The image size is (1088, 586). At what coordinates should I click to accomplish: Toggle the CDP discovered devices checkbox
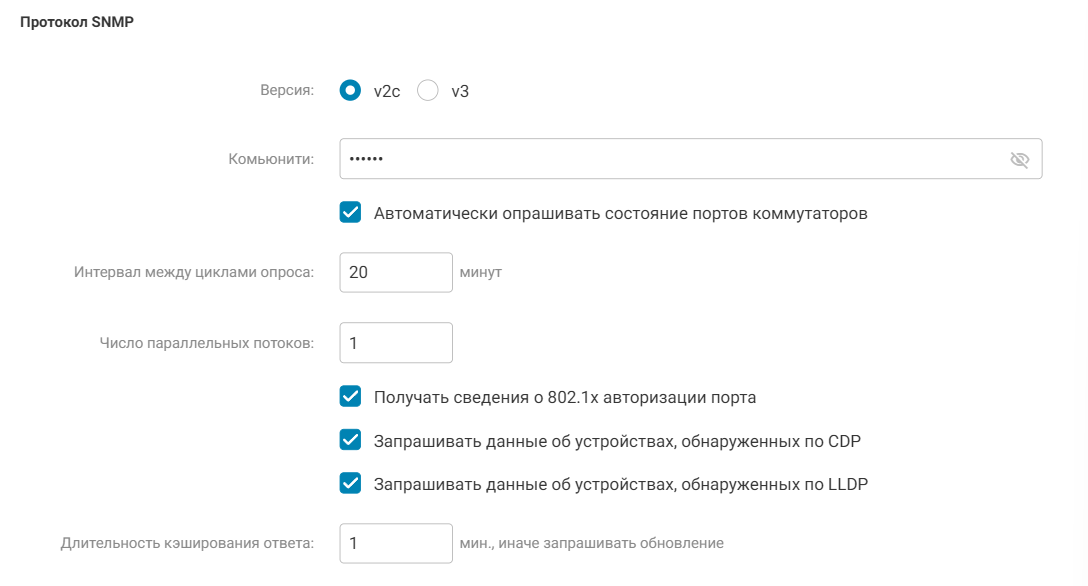[x=350, y=440]
